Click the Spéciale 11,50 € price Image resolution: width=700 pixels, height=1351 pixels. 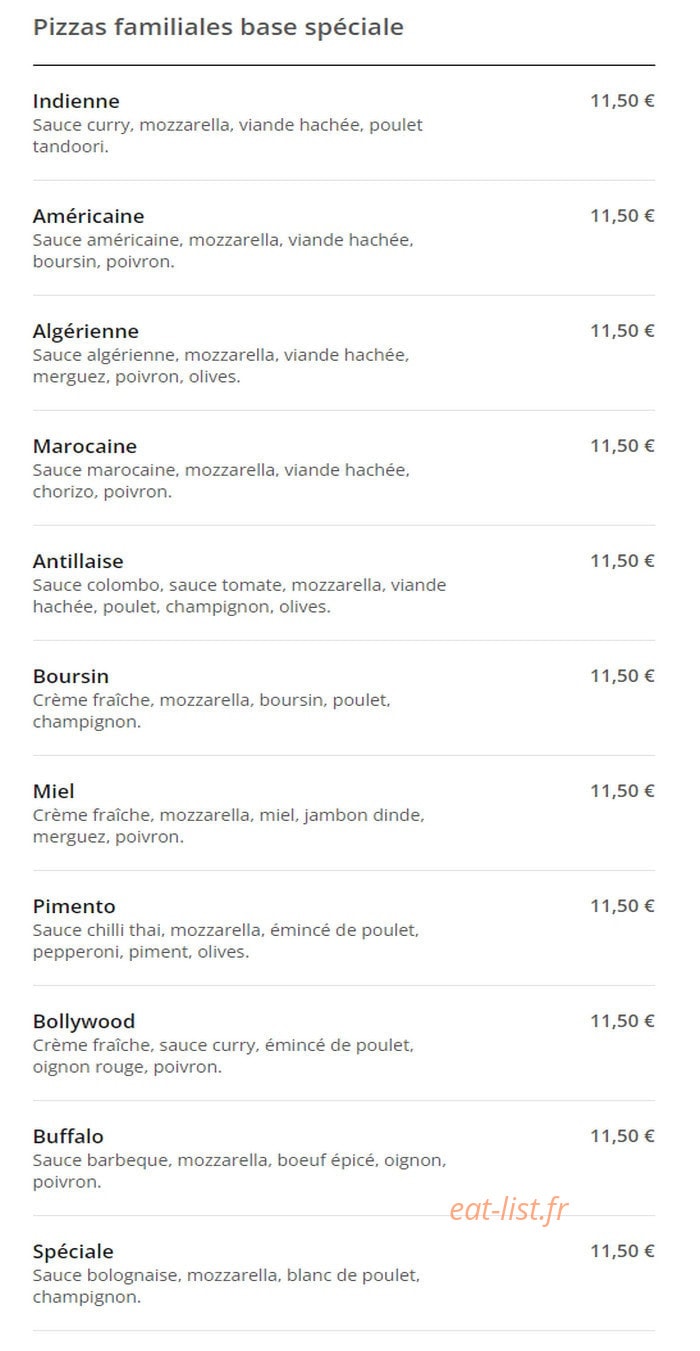622,1251
